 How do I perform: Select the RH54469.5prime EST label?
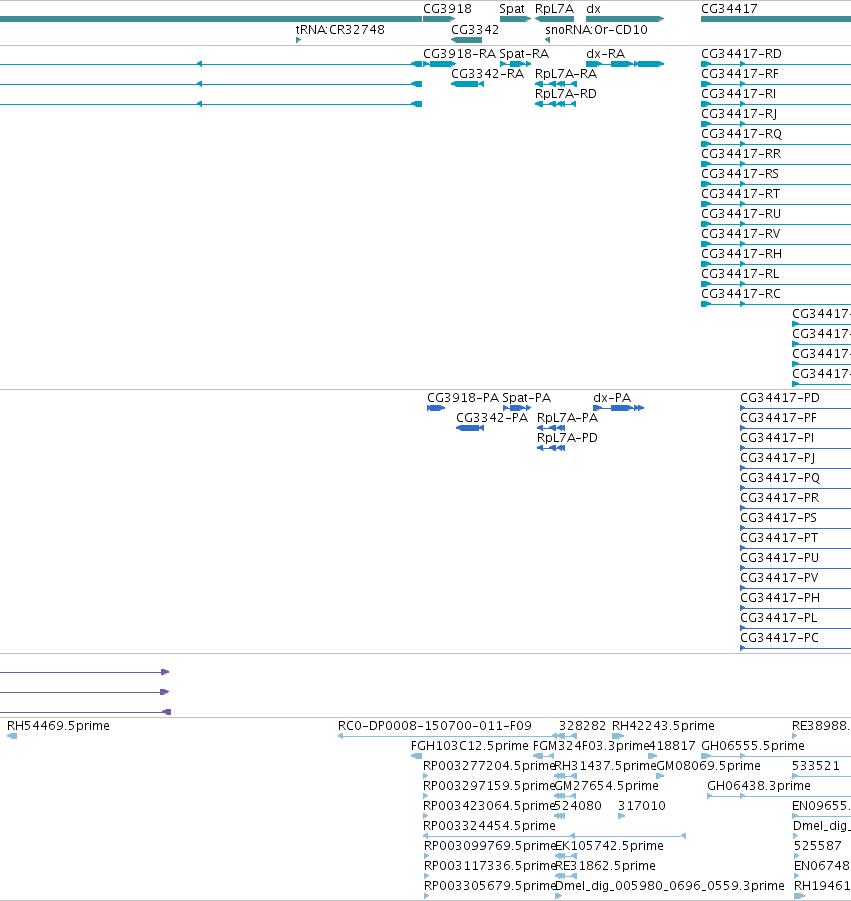58,726
